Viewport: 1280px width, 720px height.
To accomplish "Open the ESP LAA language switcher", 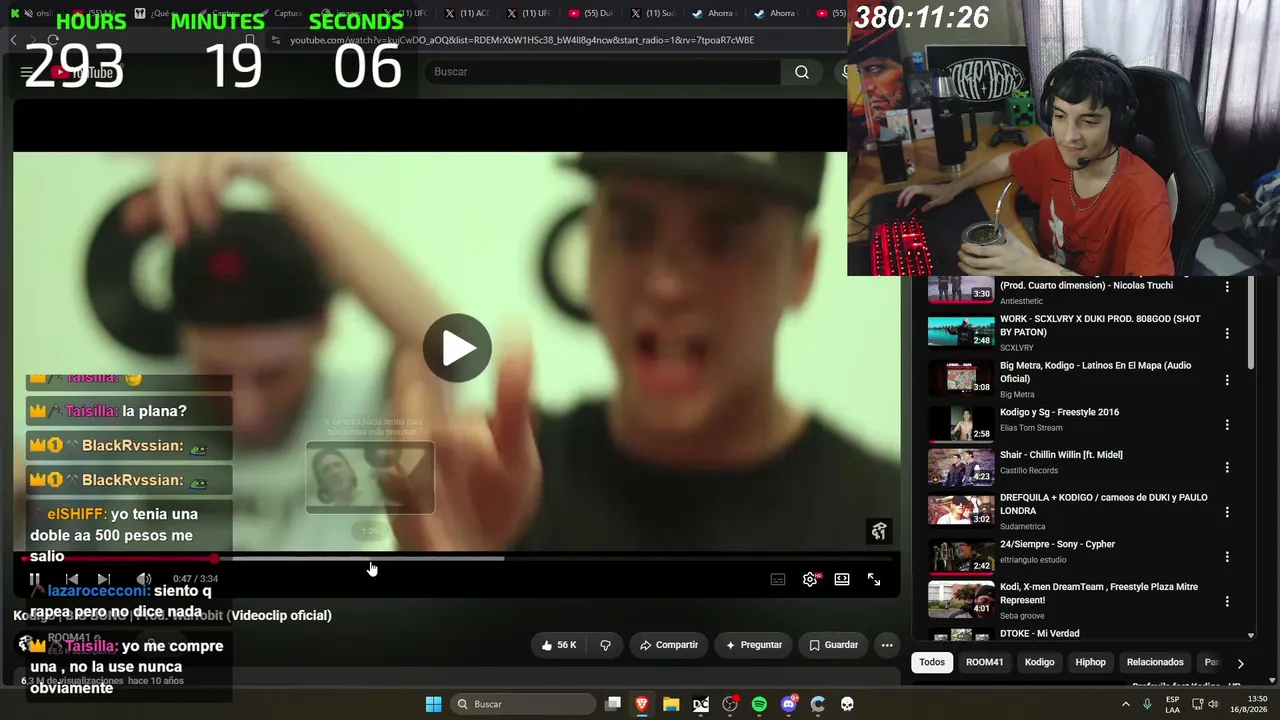I will (x=1173, y=704).
